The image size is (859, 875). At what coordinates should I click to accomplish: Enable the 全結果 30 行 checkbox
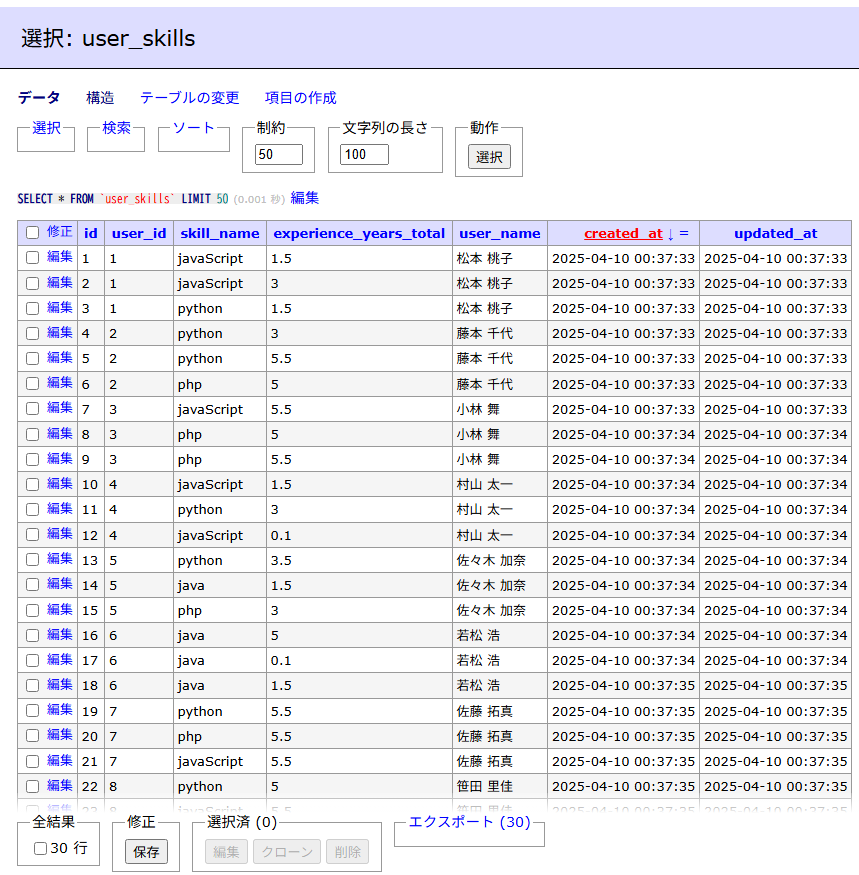click(x=40, y=848)
